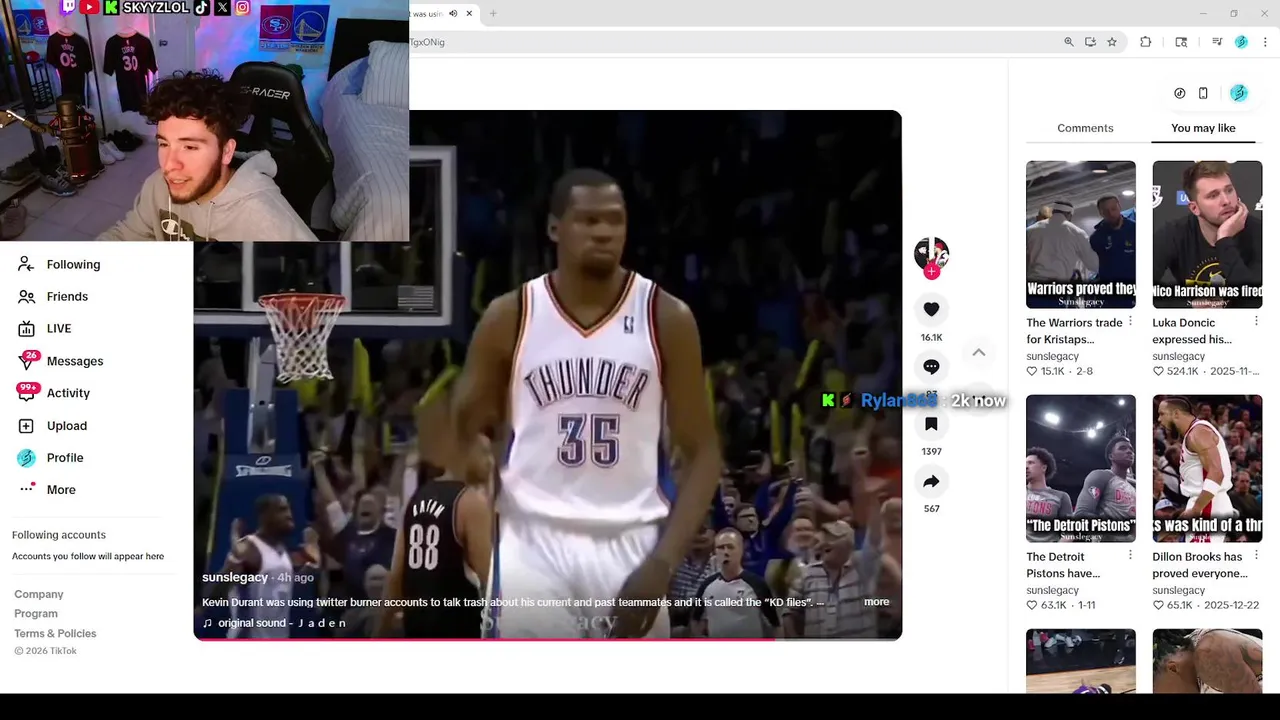
Task: Open the Activity icon with the 99+ badge
Action: tap(27, 393)
